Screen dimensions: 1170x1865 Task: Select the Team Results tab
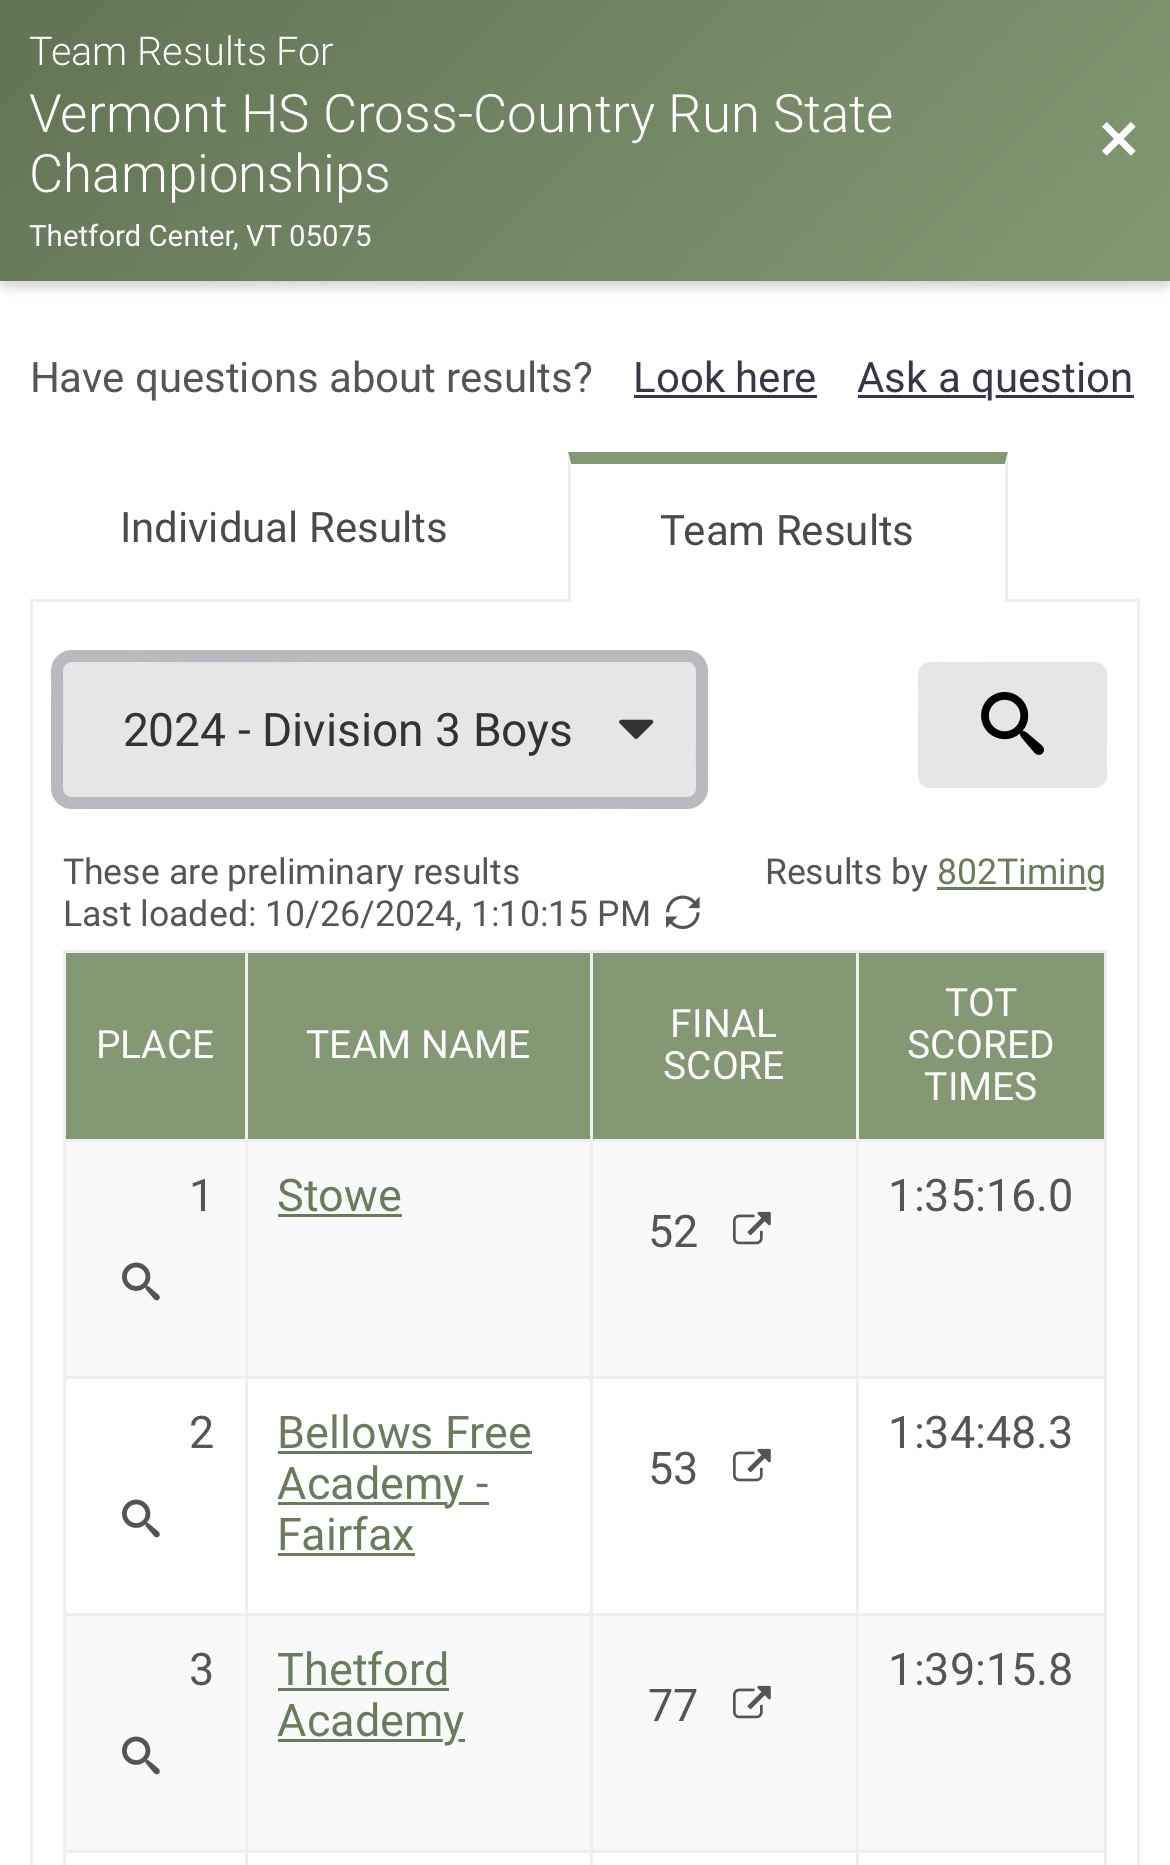point(787,531)
